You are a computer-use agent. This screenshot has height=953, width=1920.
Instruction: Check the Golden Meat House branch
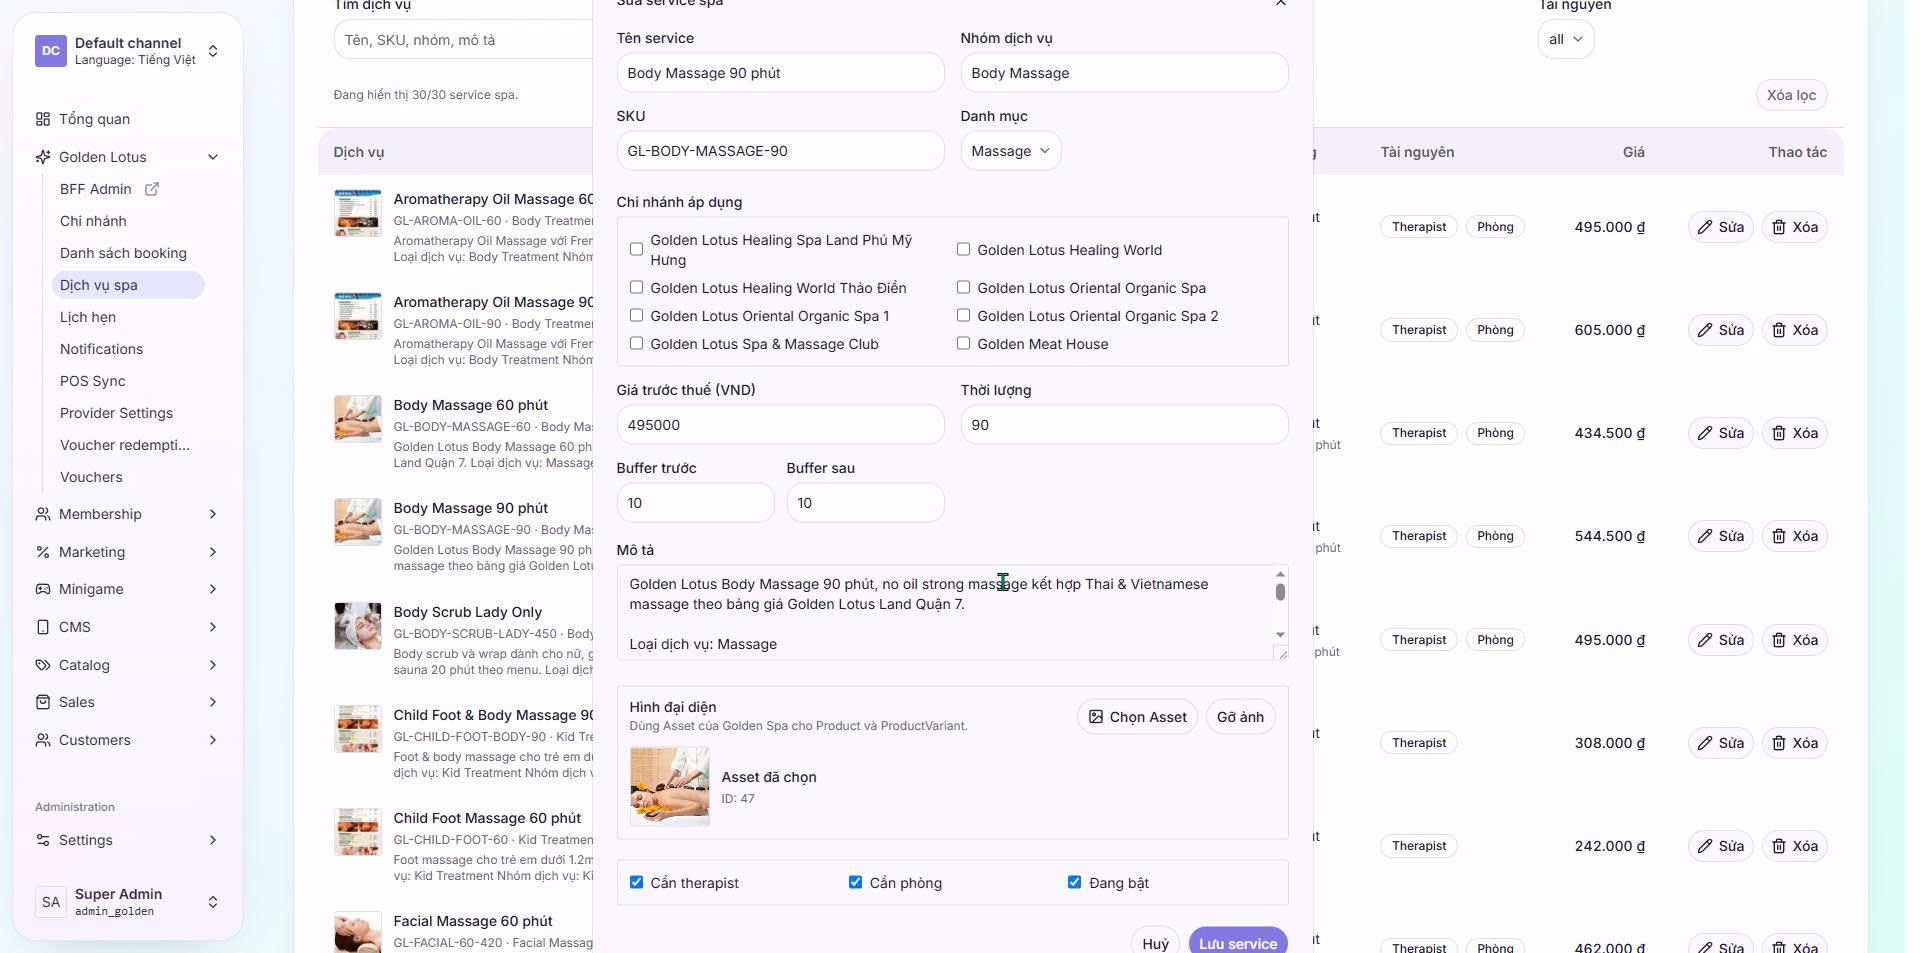tap(963, 343)
